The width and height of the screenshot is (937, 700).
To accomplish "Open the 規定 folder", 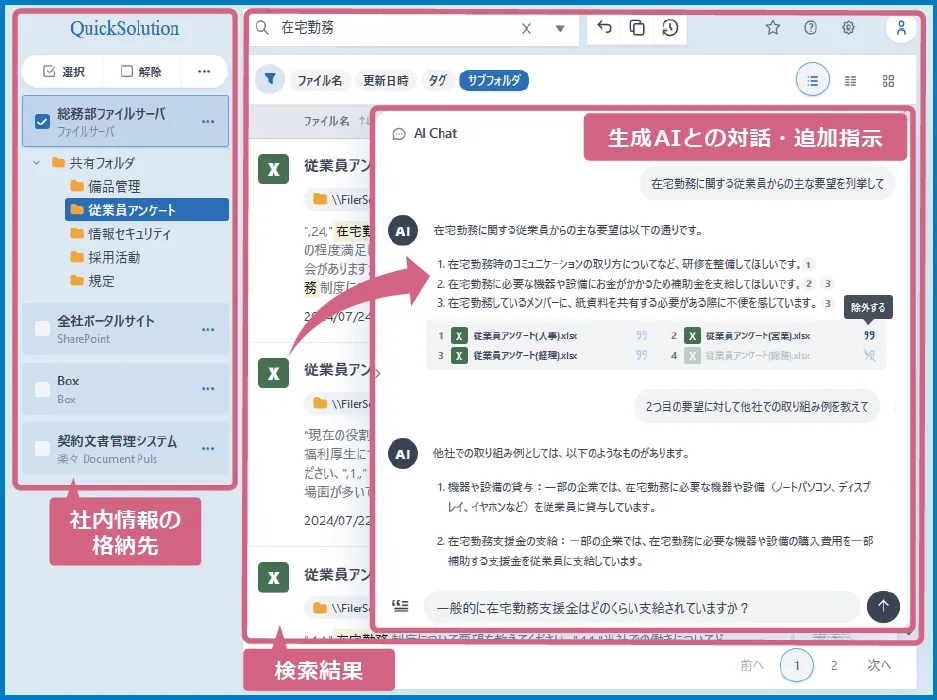I will tap(92, 281).
